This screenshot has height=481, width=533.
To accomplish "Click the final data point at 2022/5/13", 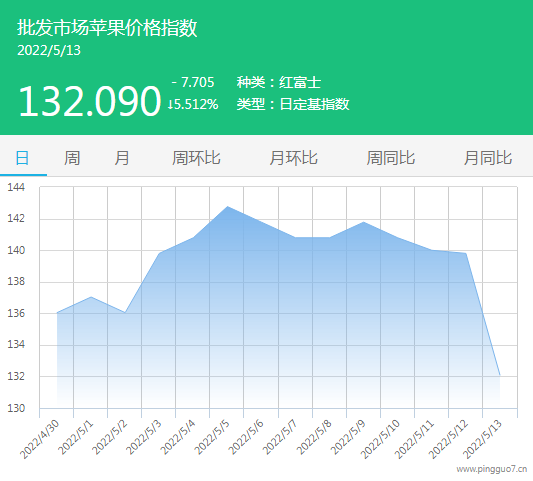I will 500,375.
